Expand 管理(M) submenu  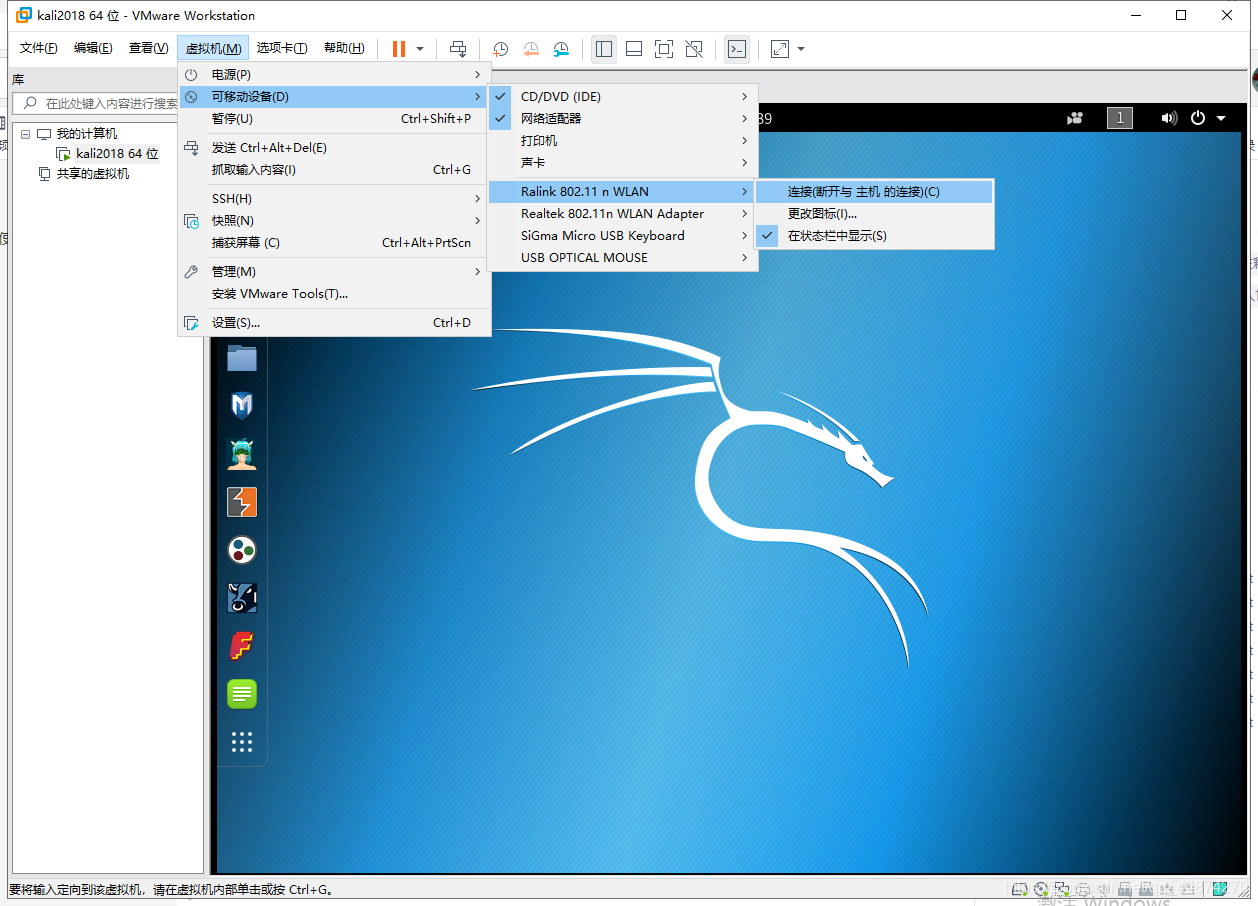point(335,272)
